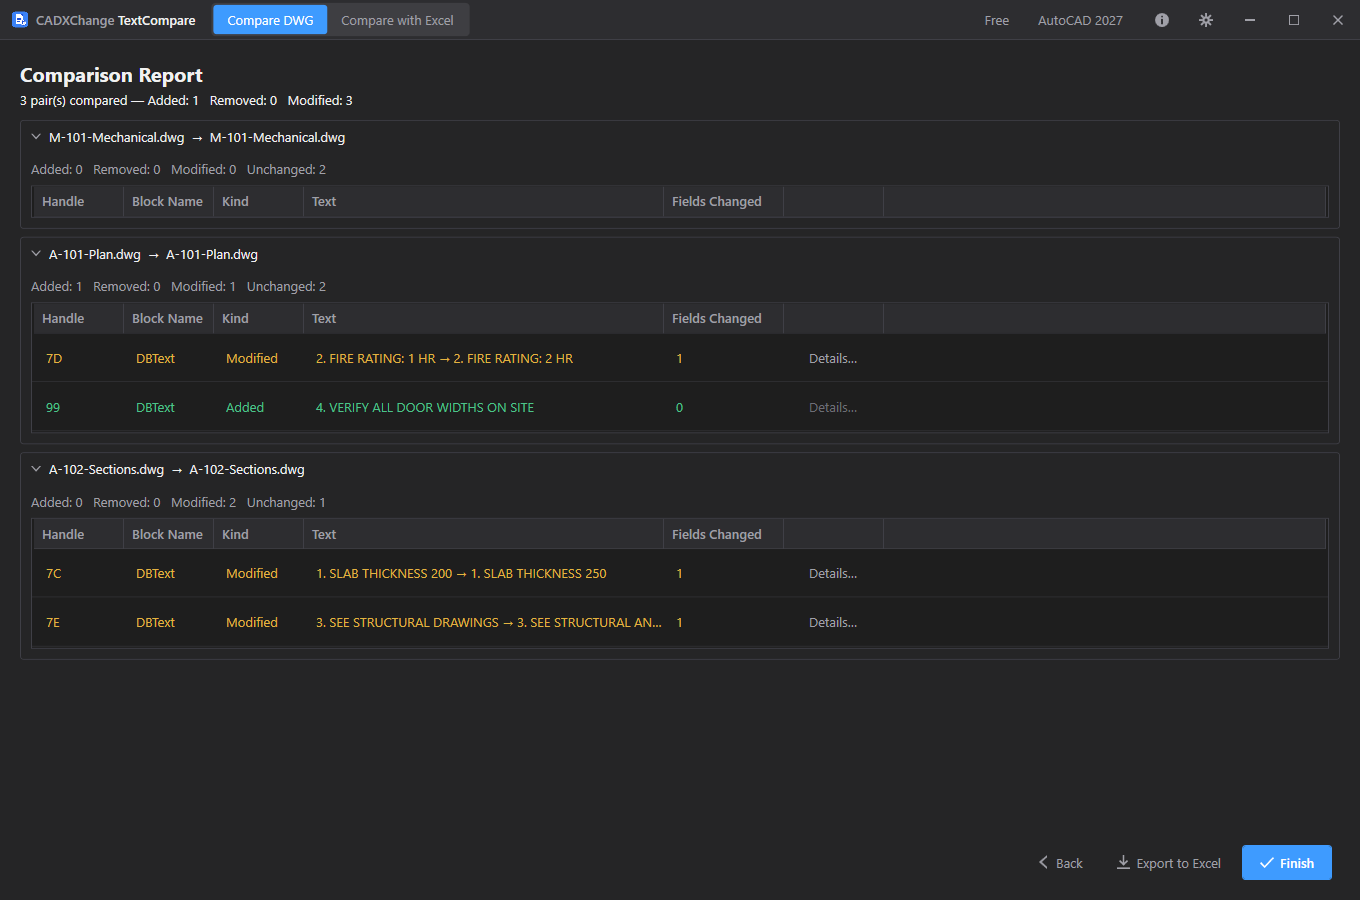
Task: Switch to the Compare with Excel tab
Action: (397, 20)
